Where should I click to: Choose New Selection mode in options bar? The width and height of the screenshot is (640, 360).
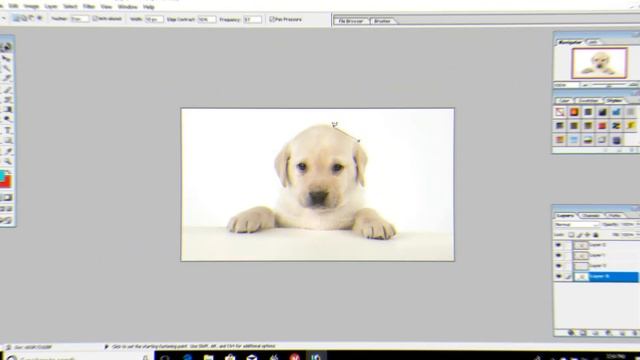click(16, 18)
